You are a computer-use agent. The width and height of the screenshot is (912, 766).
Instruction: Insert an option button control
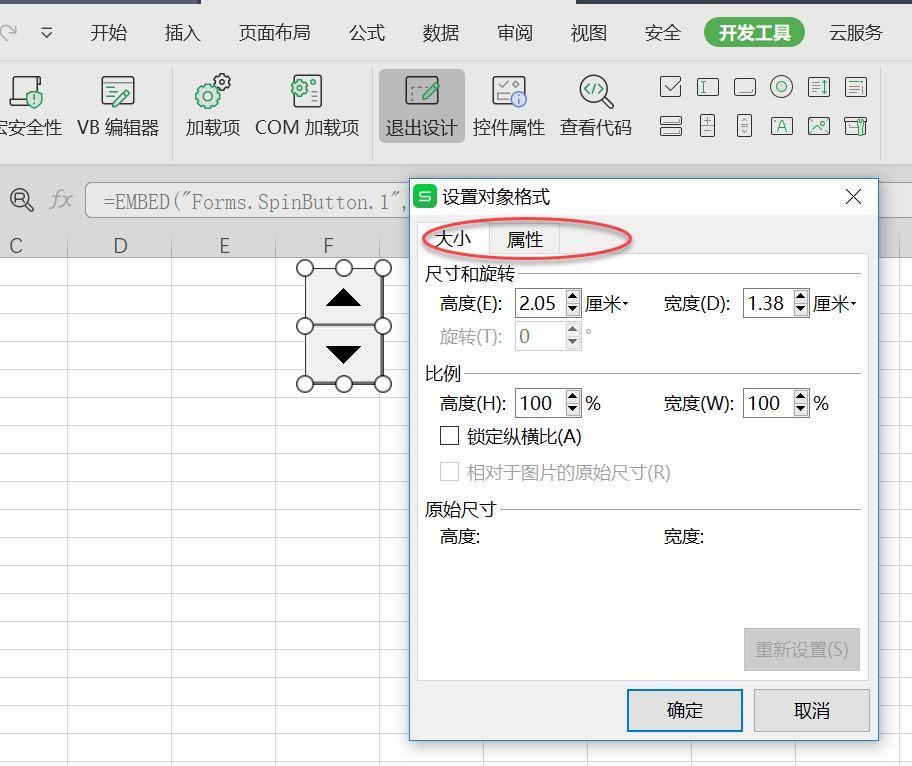point(781,87)
